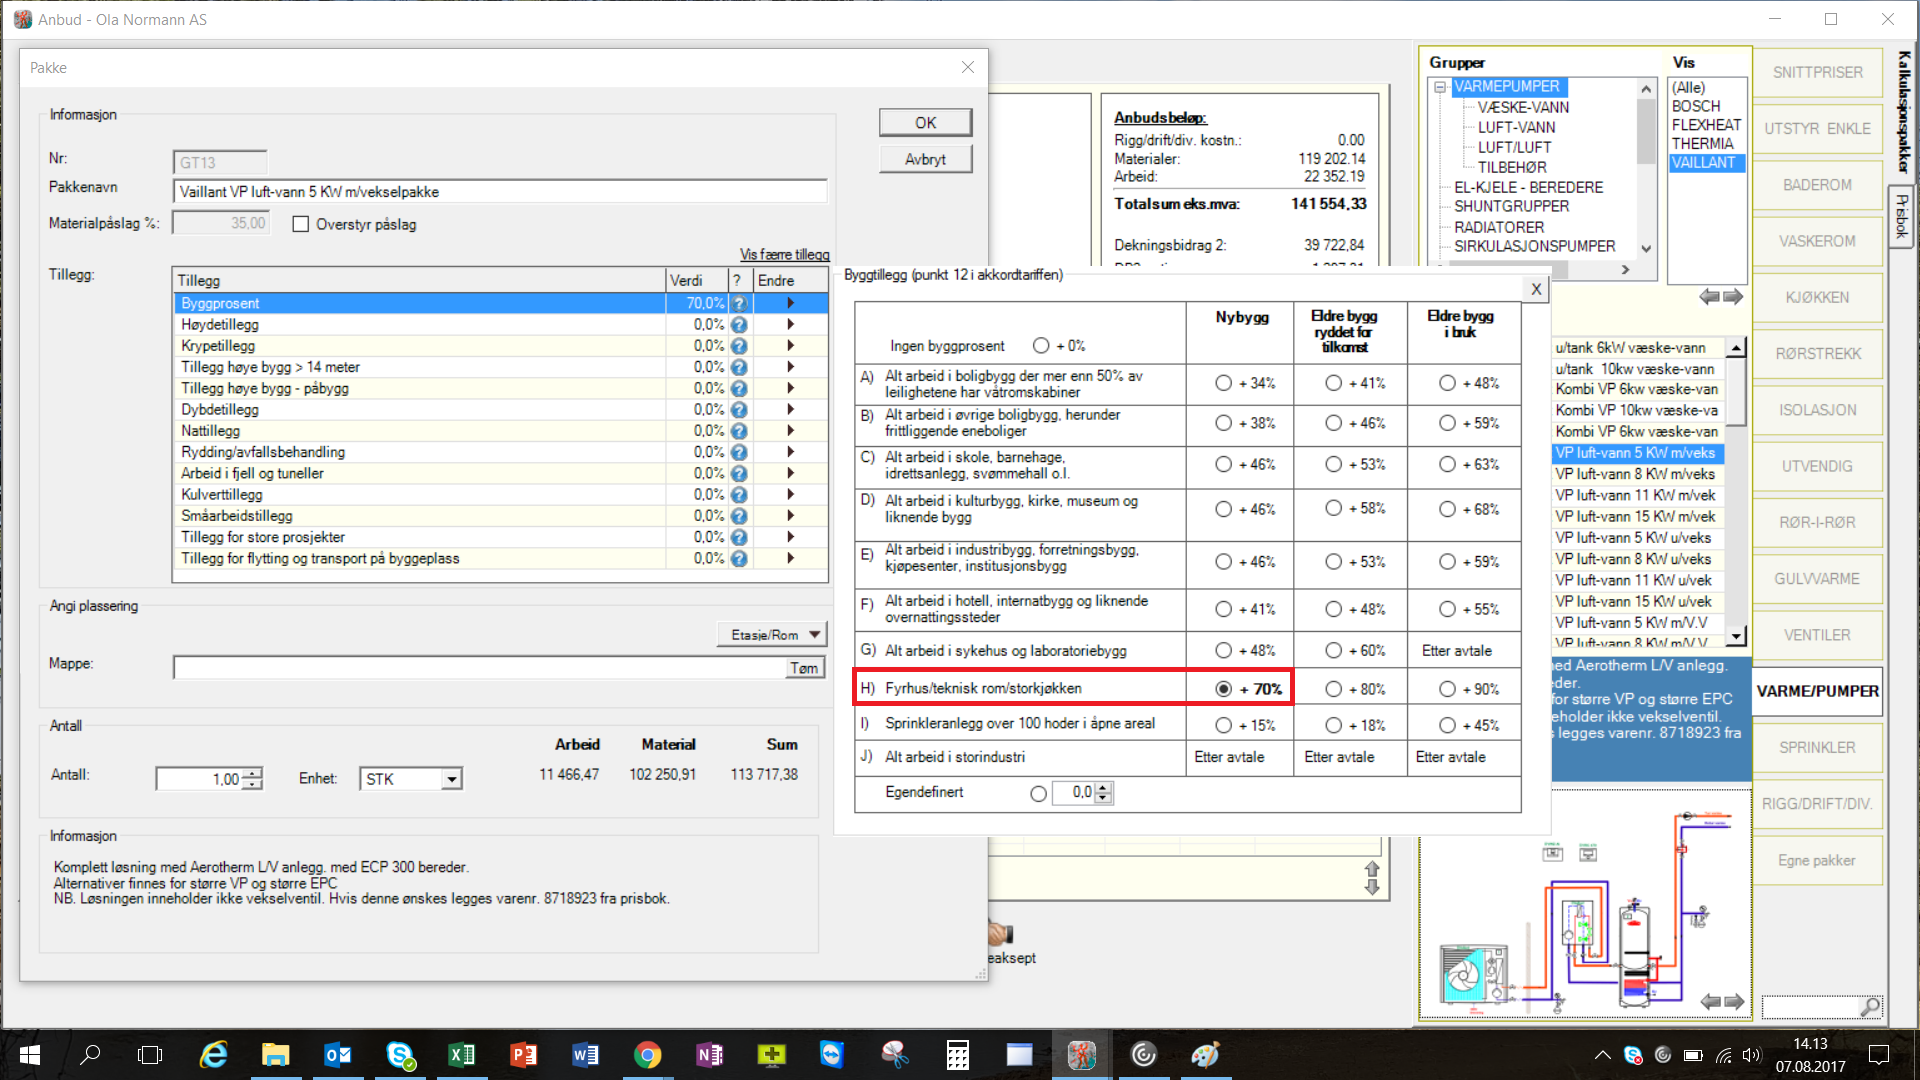
Task: Expand Byggprosent Endre arrow
Action: pos(791,303)
